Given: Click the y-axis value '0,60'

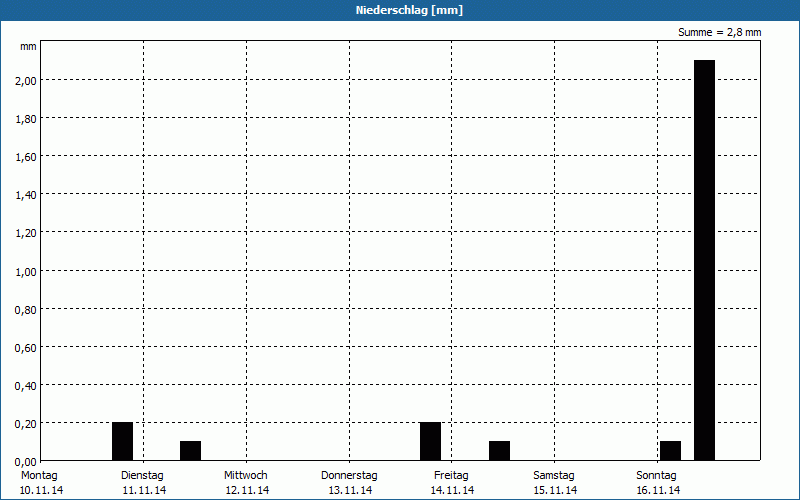Looking at the screenshot, I should 26,347.
